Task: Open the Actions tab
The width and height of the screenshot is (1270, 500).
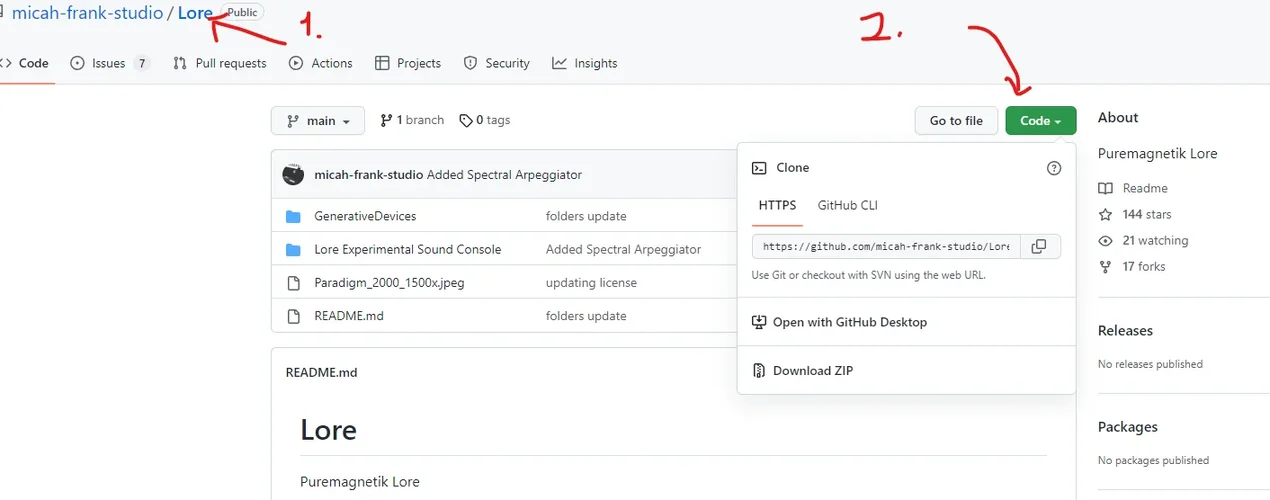Action: pyautogui.click(x=321, y=63)
